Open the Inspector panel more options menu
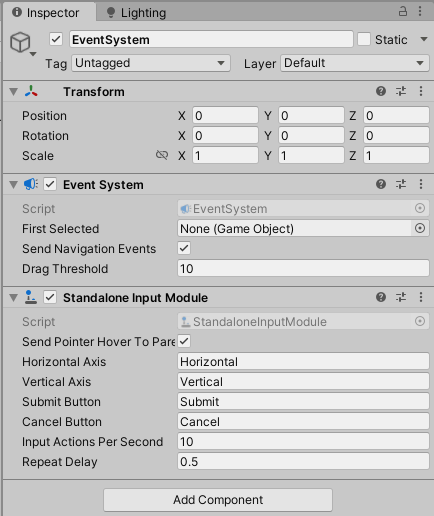The width and height of the screenshot is (434, 516). pos(420,11)
